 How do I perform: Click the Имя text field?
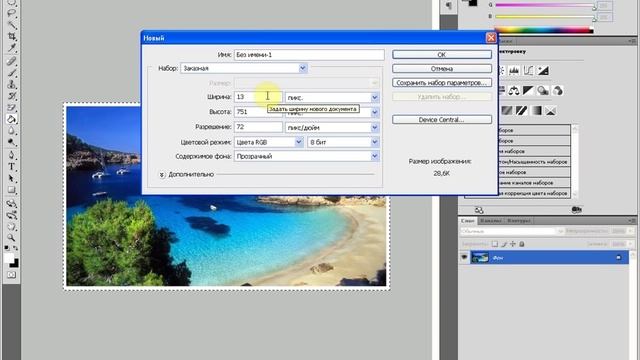(309, 54)
